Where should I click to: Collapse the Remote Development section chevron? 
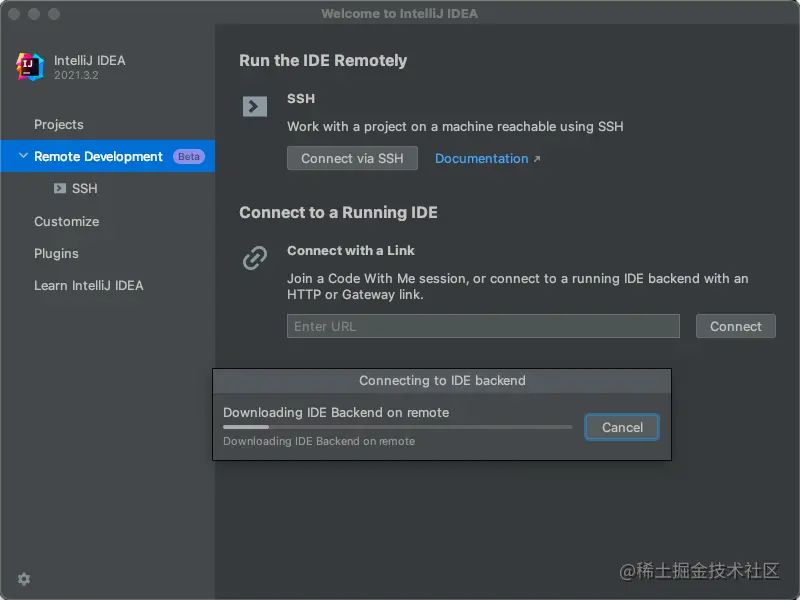click(23, 156)
